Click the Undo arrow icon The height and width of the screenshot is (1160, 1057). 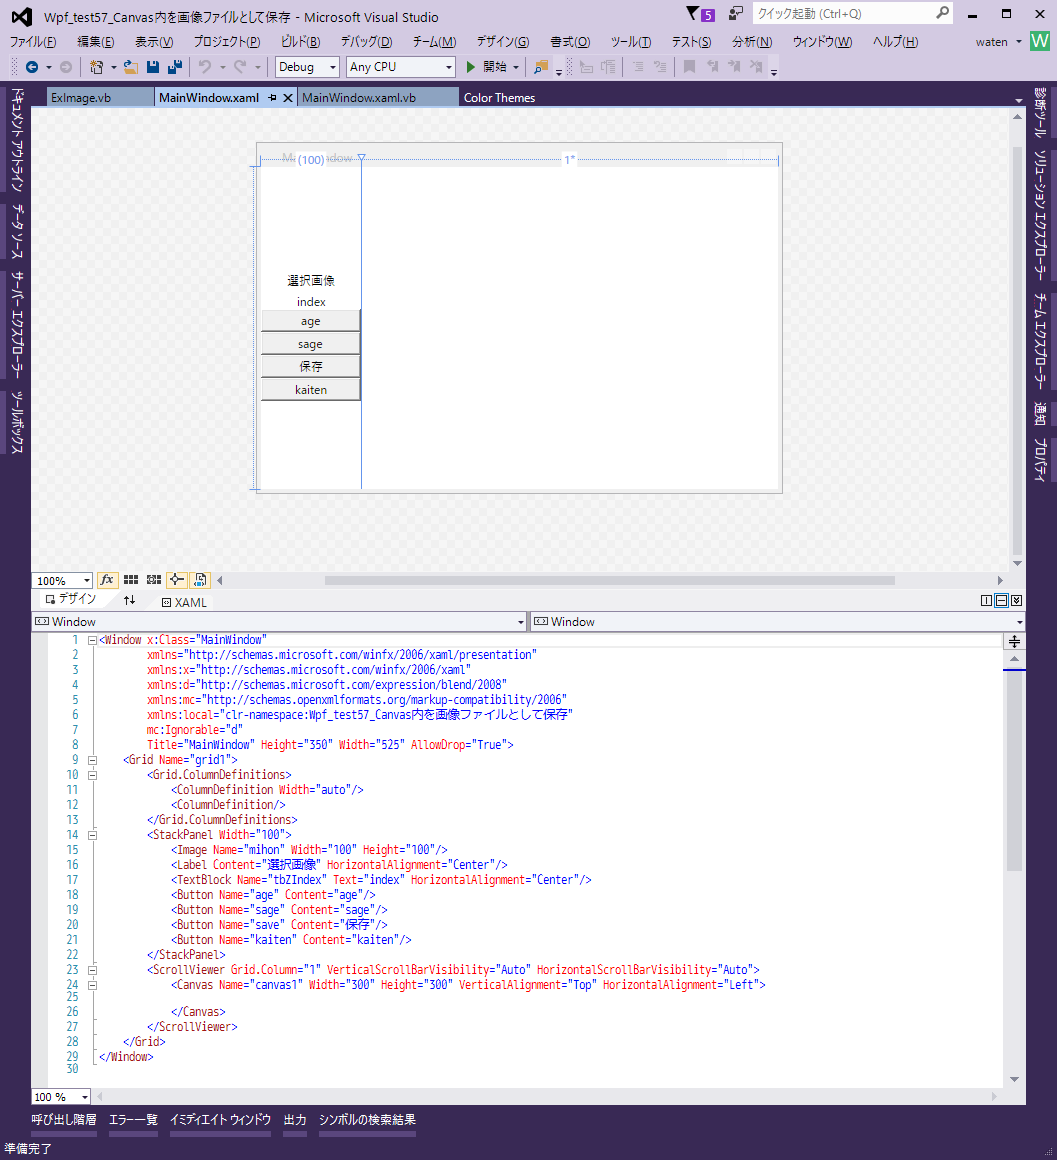click(x=205, y=67)
